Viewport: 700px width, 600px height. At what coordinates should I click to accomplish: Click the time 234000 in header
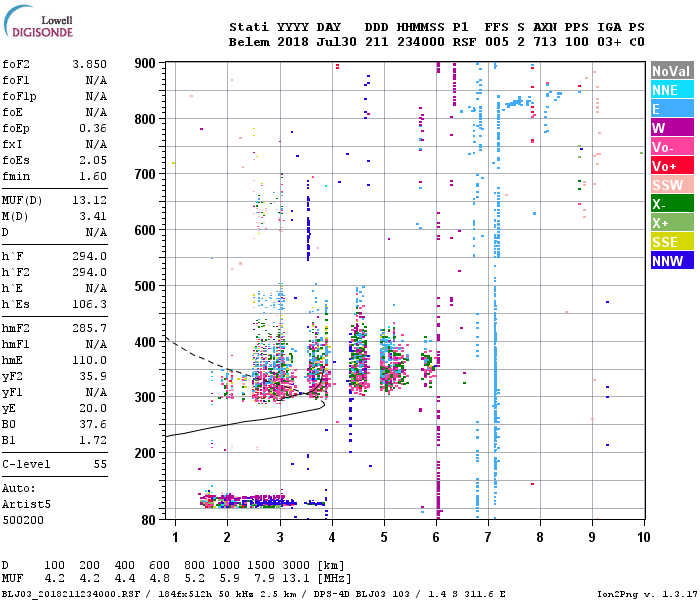point(421,42)
